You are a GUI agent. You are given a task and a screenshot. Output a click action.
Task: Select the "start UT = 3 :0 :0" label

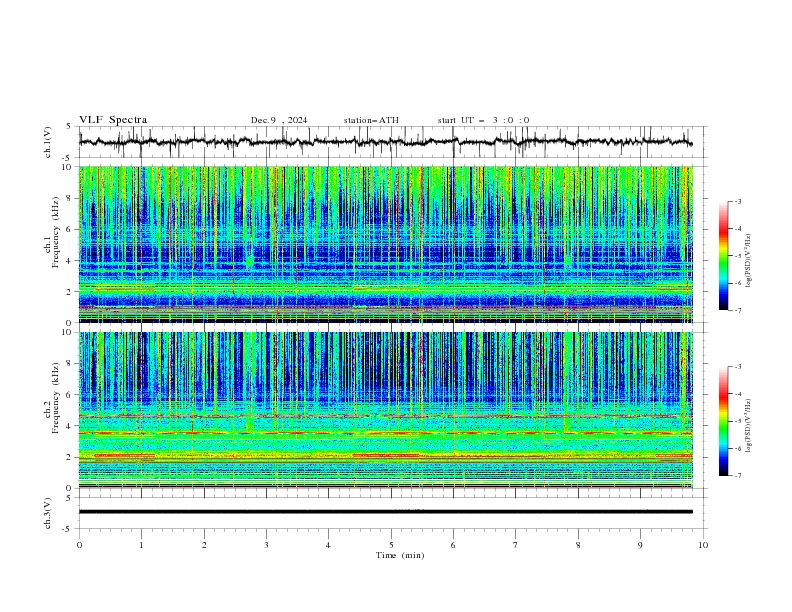coord(483,120)
